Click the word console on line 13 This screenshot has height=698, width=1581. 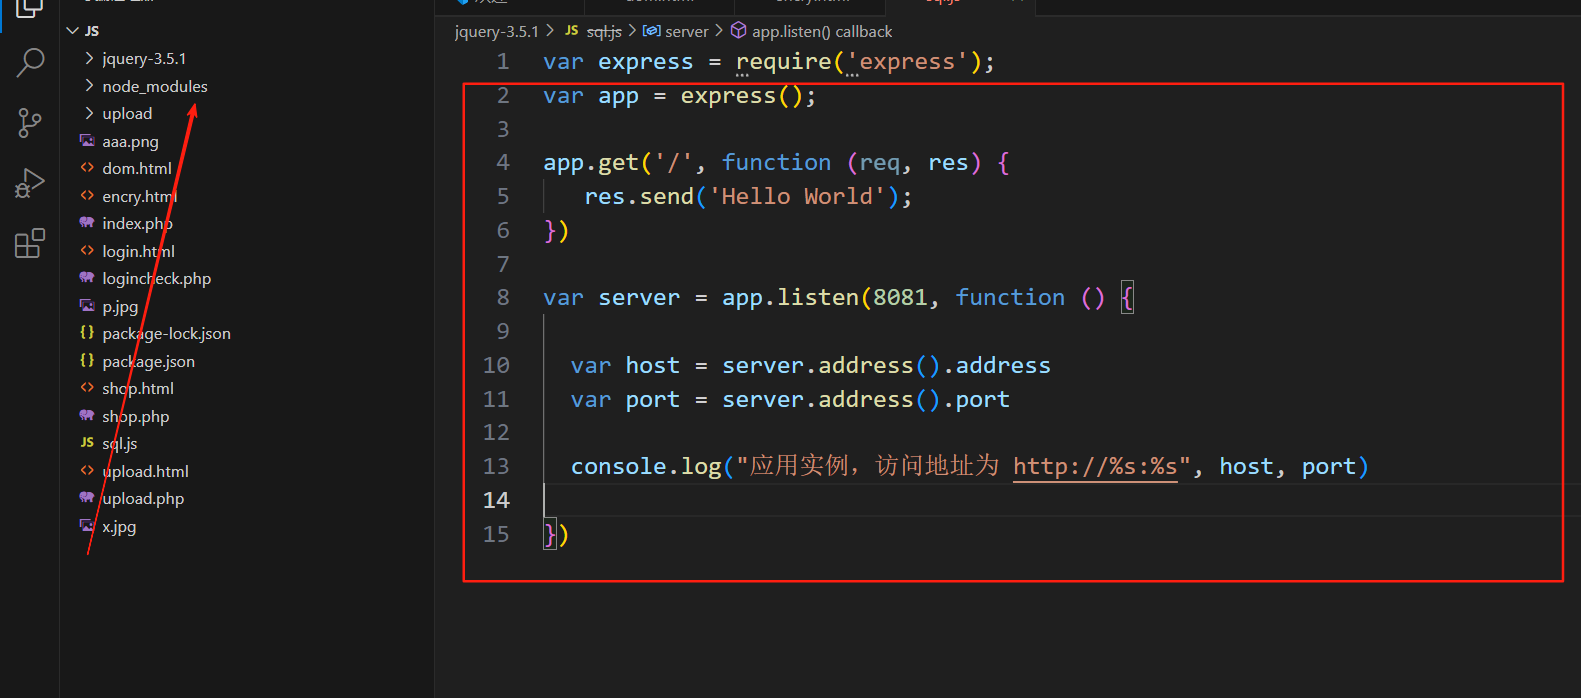[618, 467]
